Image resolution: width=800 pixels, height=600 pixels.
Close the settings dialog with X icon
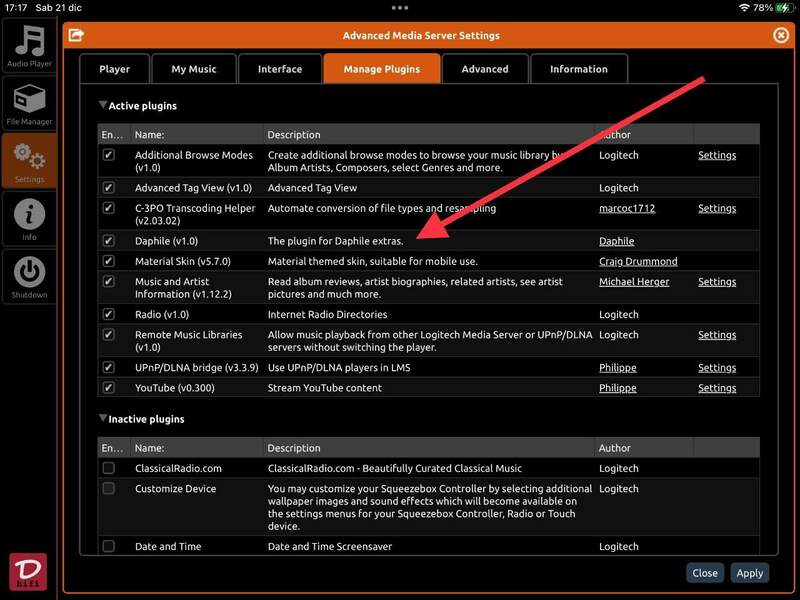coord(781,35)
